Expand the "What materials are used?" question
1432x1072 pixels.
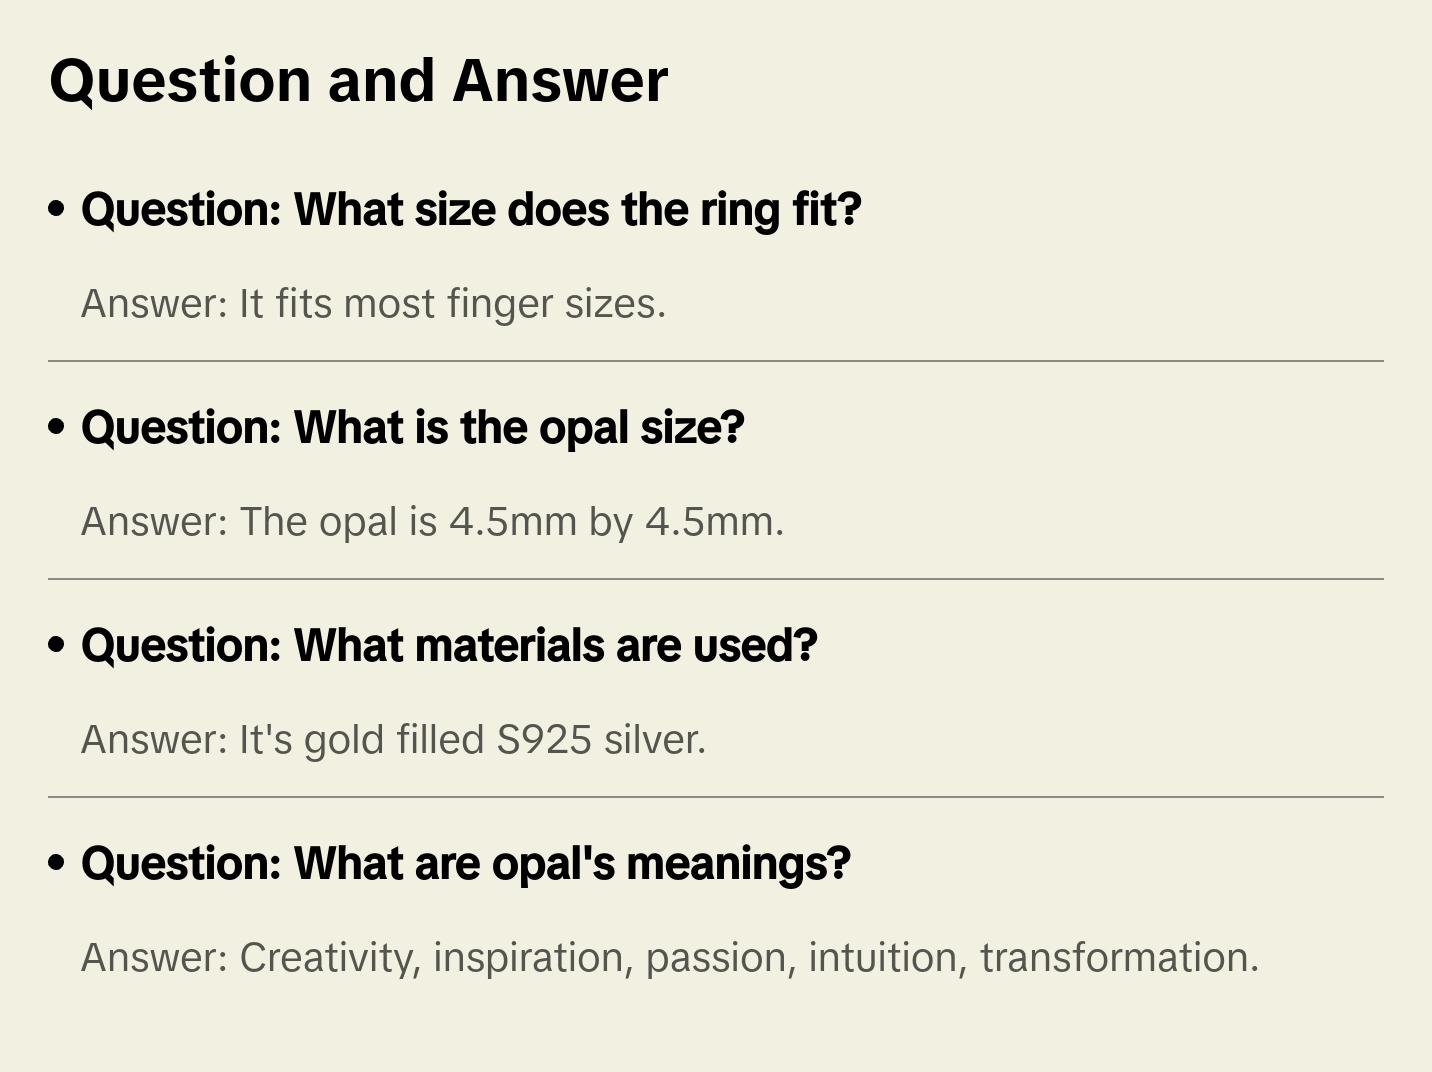[x=449, y=646]
